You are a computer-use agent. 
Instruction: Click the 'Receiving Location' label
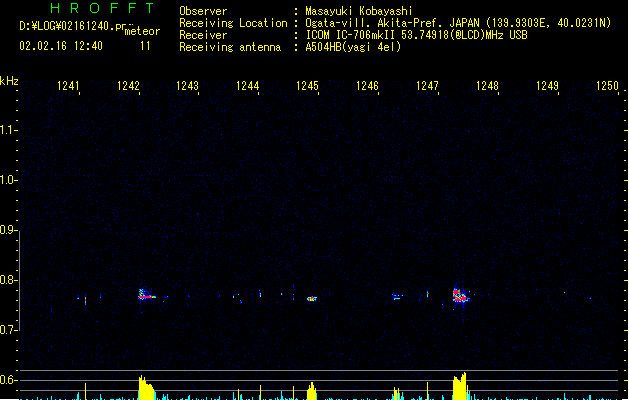[233, 23]
